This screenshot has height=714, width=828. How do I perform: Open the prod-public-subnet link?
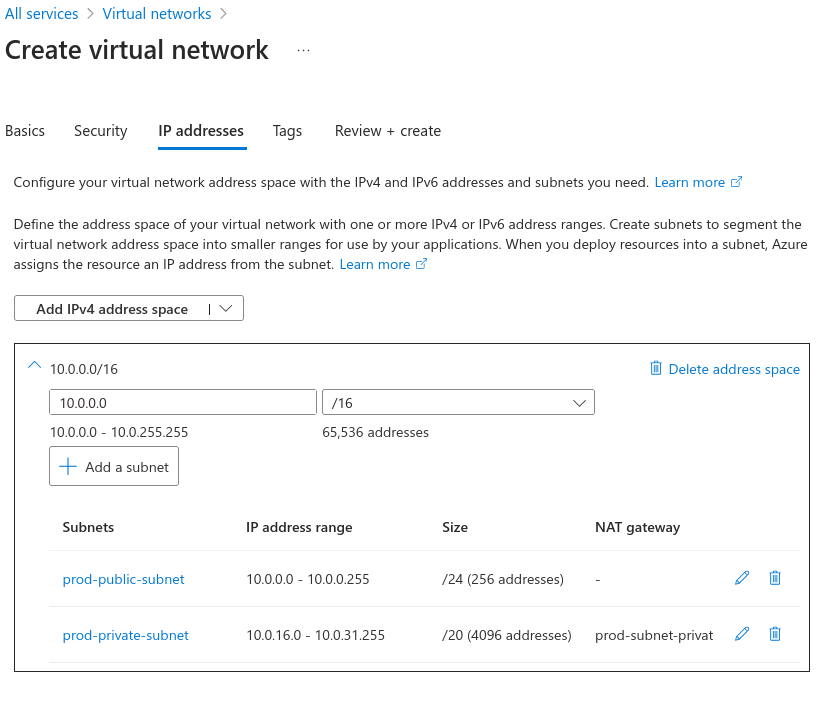[x=123, y=579]
